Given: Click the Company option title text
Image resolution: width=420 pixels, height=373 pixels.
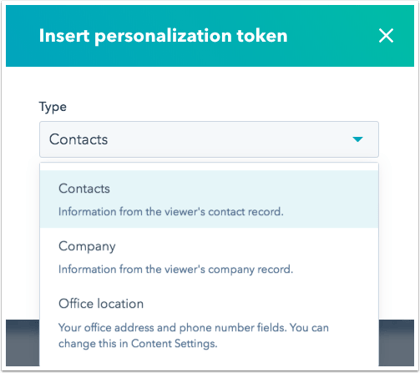Looking at the screenshot, I should [x=87, y=247].
